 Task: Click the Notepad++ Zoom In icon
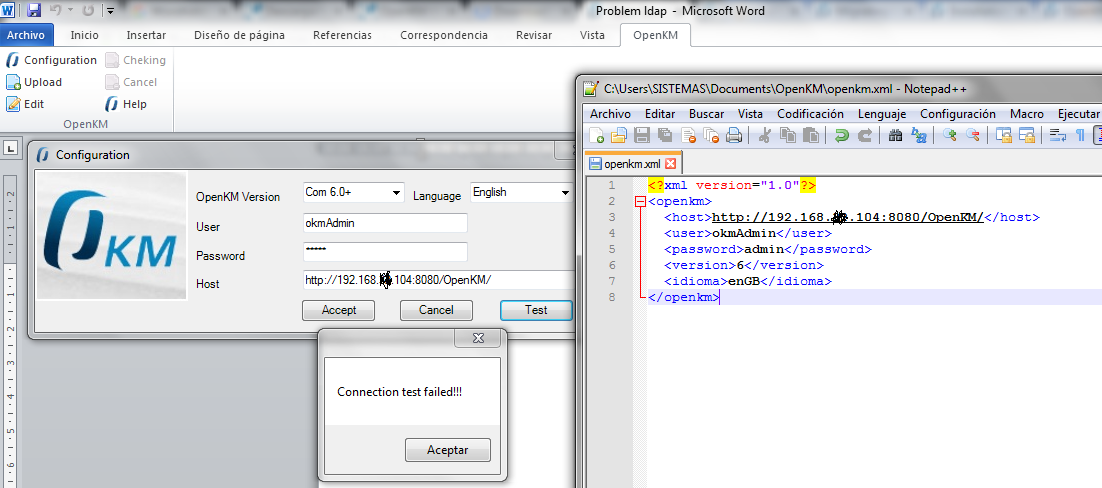click(949, 136)
